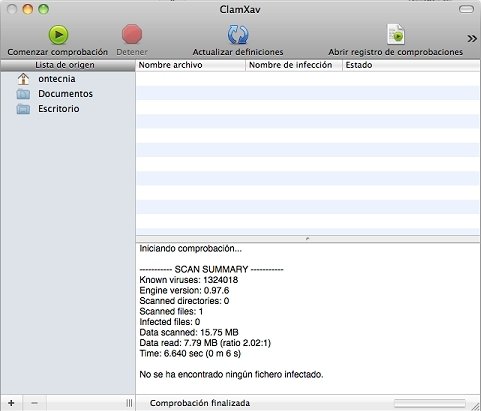The image size is (481, 411).
Task: Click the orange minimize window button
Action: (28, 9)
